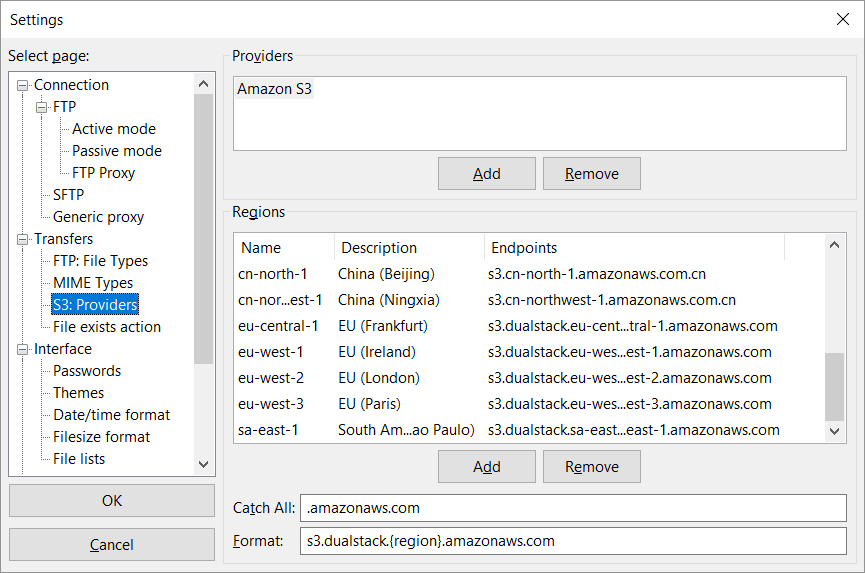
Task: Go to FTP: File Types page
Action: [100, 261]
